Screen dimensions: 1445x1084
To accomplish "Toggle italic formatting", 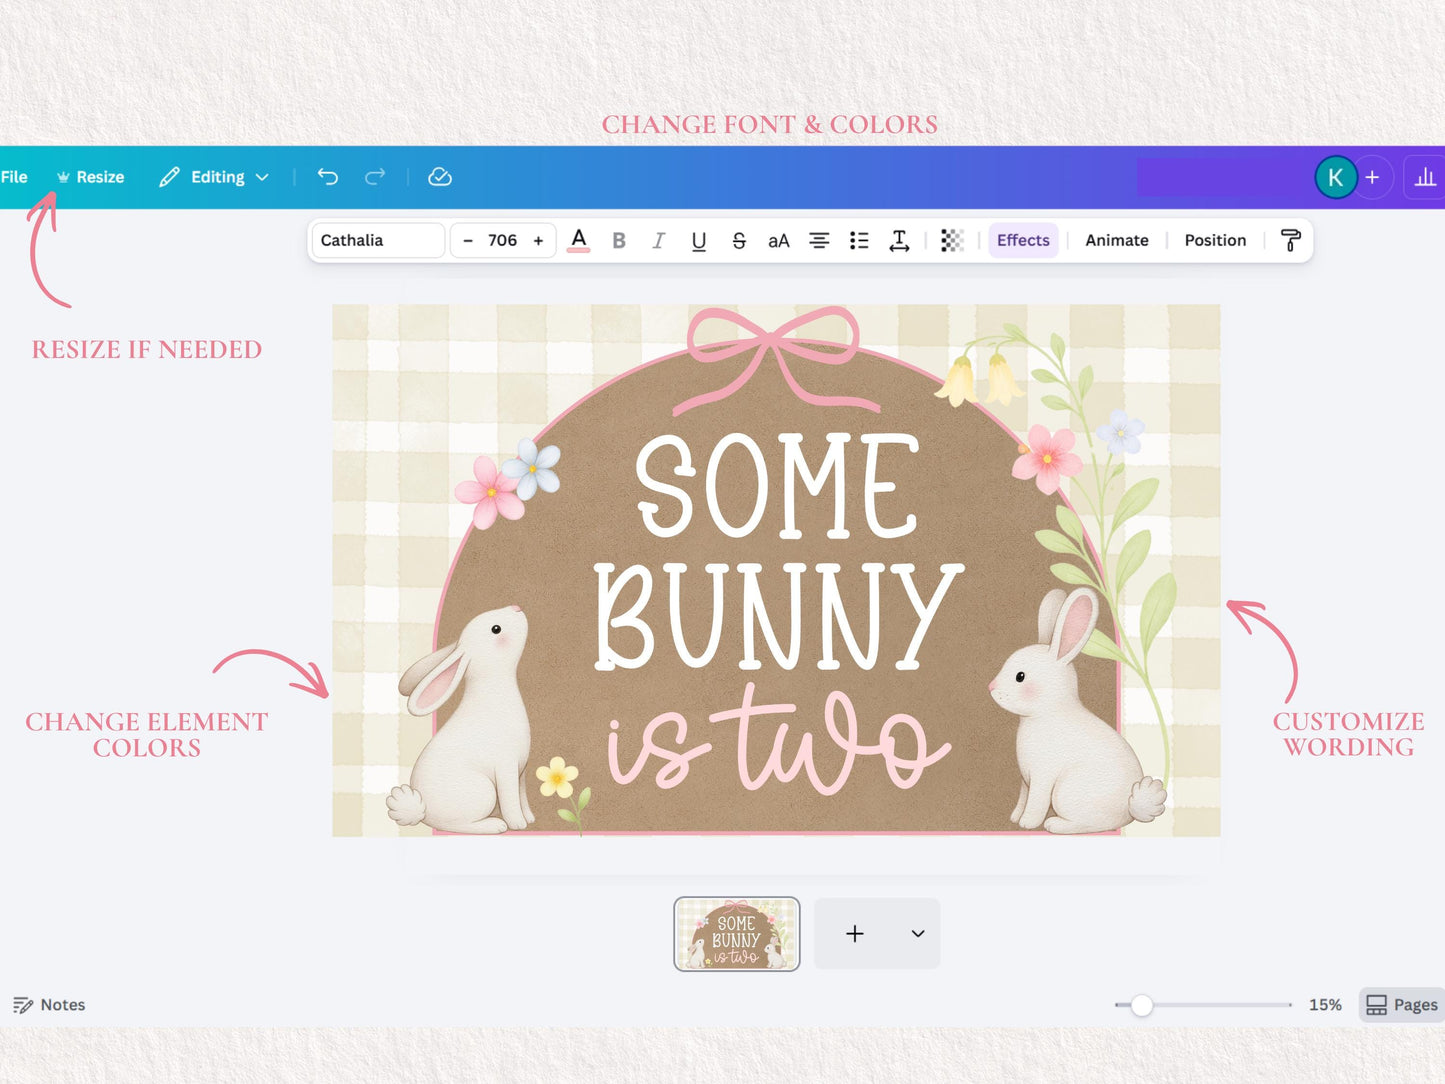I will pos(658,240).
